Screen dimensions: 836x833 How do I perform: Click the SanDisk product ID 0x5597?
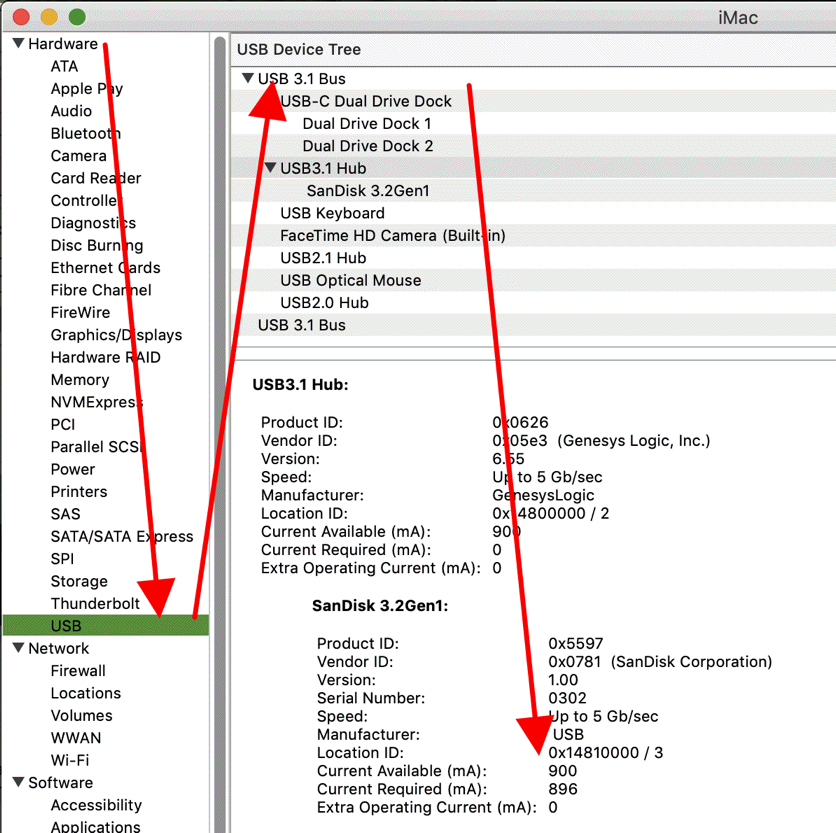[x=576, y=644]
